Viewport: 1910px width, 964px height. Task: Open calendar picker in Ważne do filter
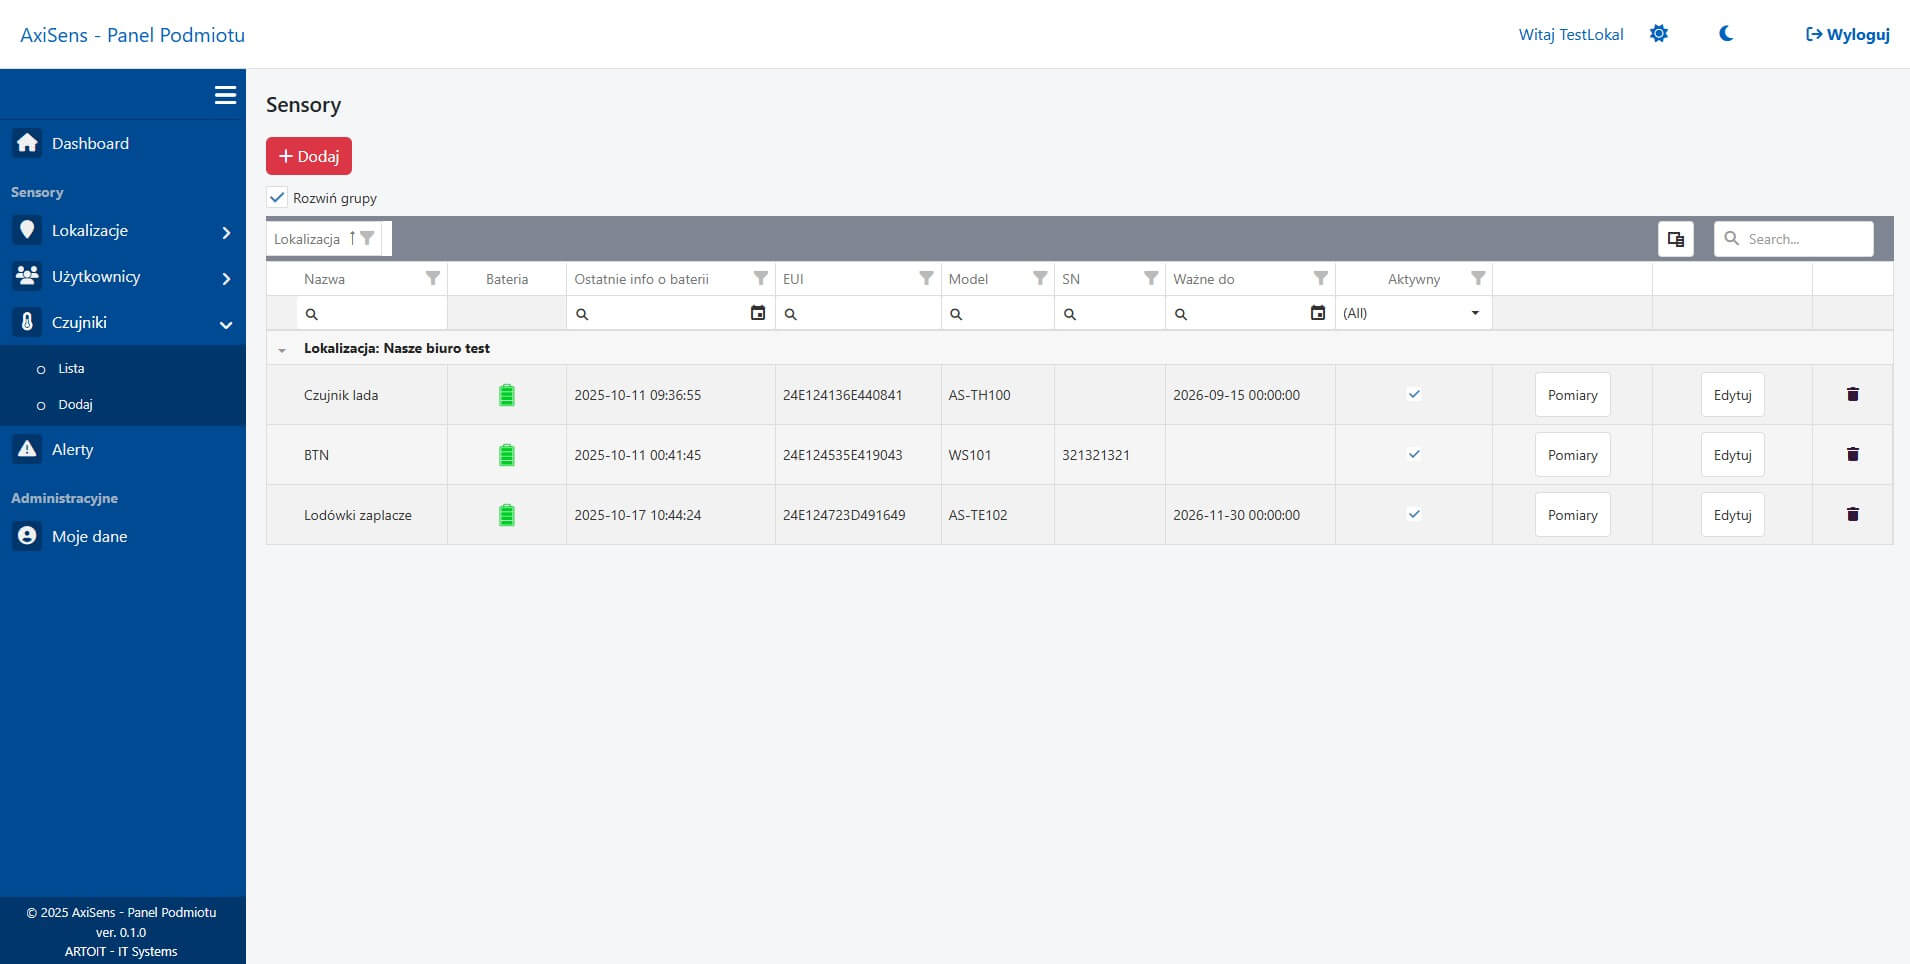tap(1317, 313)
